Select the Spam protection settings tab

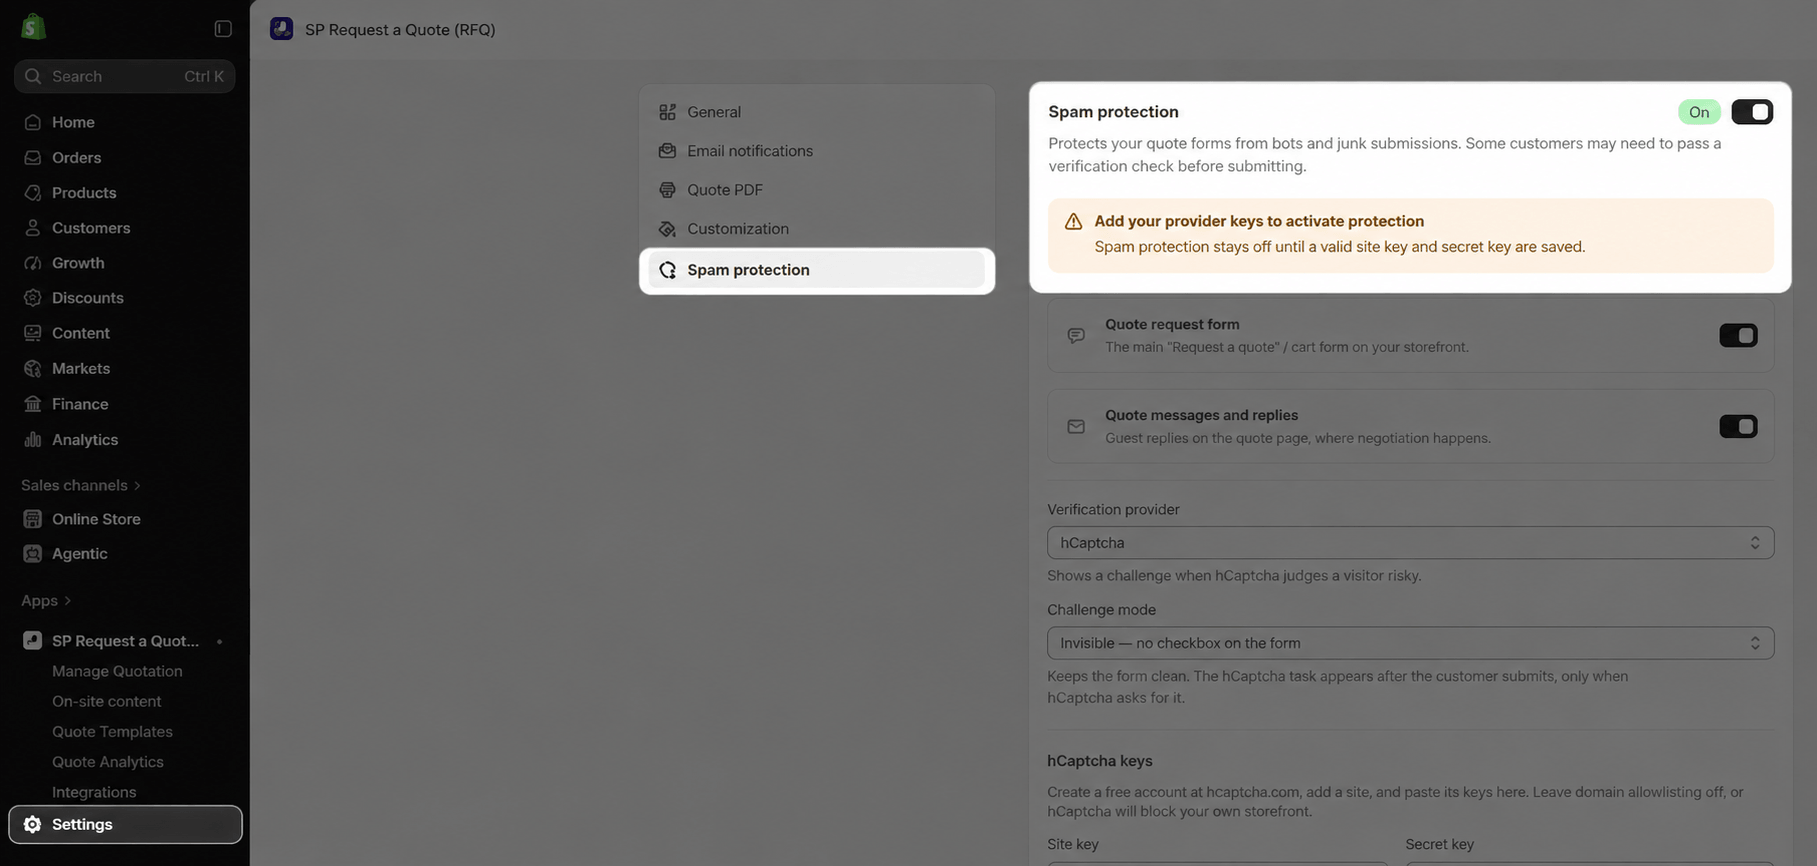[x=817, y=270]
